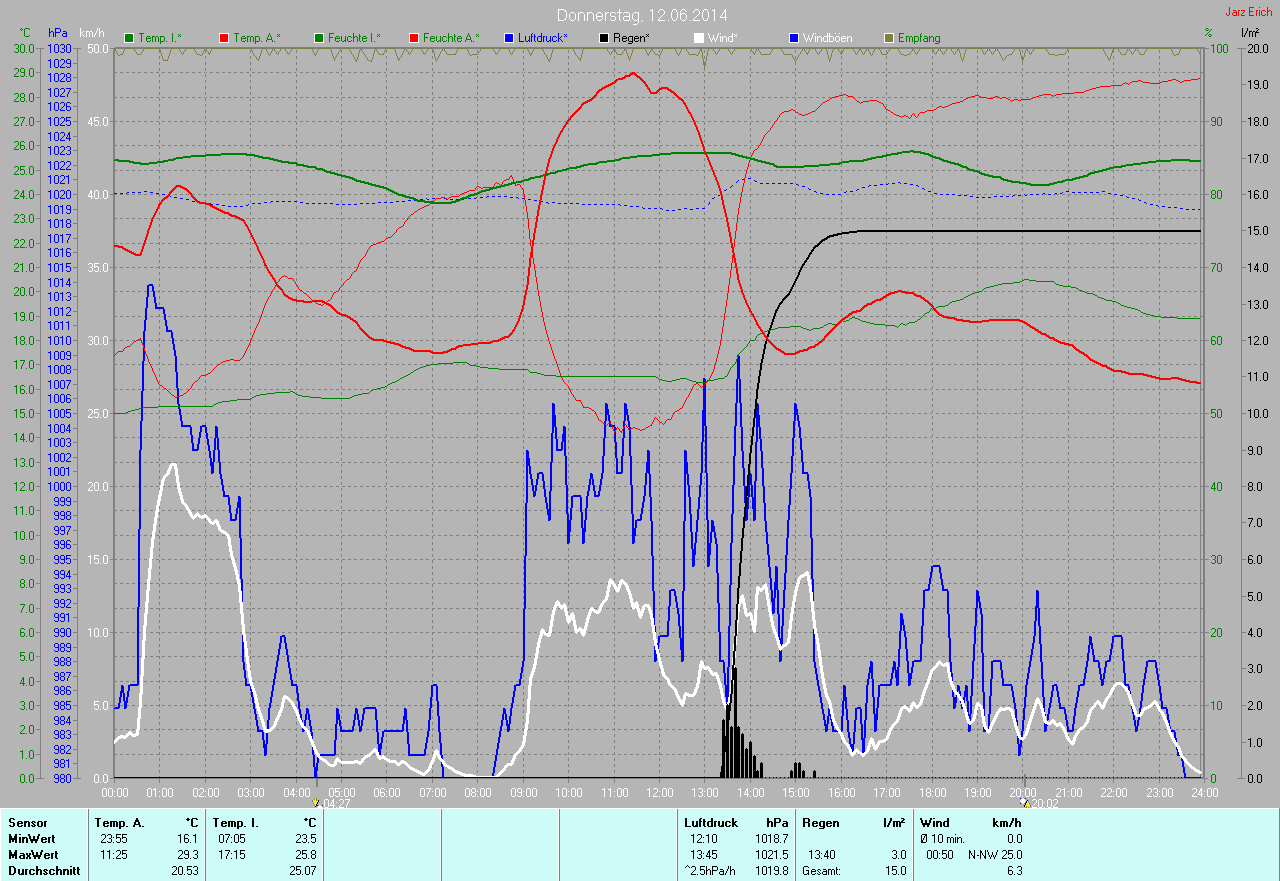Click the "13:45" pressure maximum time

click(x=704, y=855)
